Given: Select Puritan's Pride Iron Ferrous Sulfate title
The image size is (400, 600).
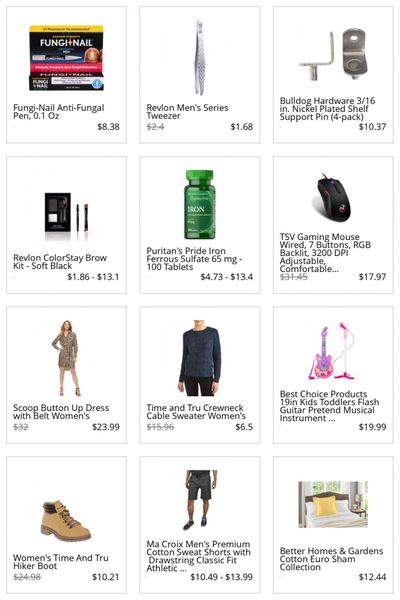Looking at the screenshot, I should click(x=194, y=259).
